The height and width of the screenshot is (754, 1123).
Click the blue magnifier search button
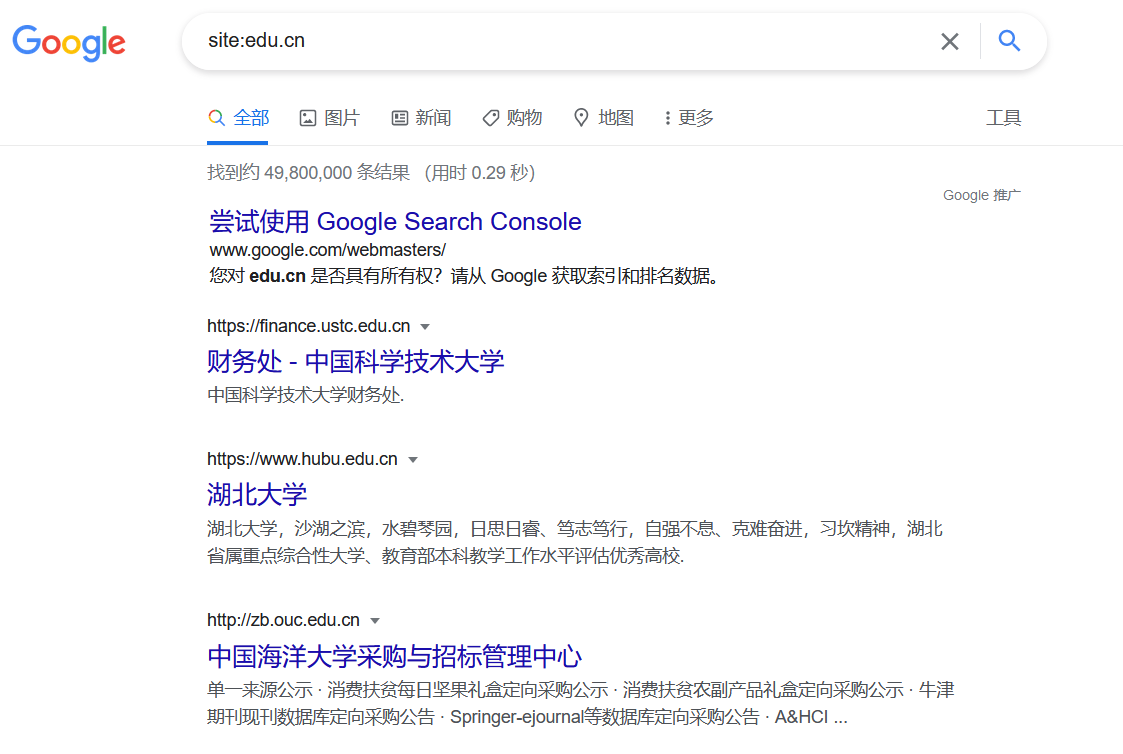tap(1009, 41)
